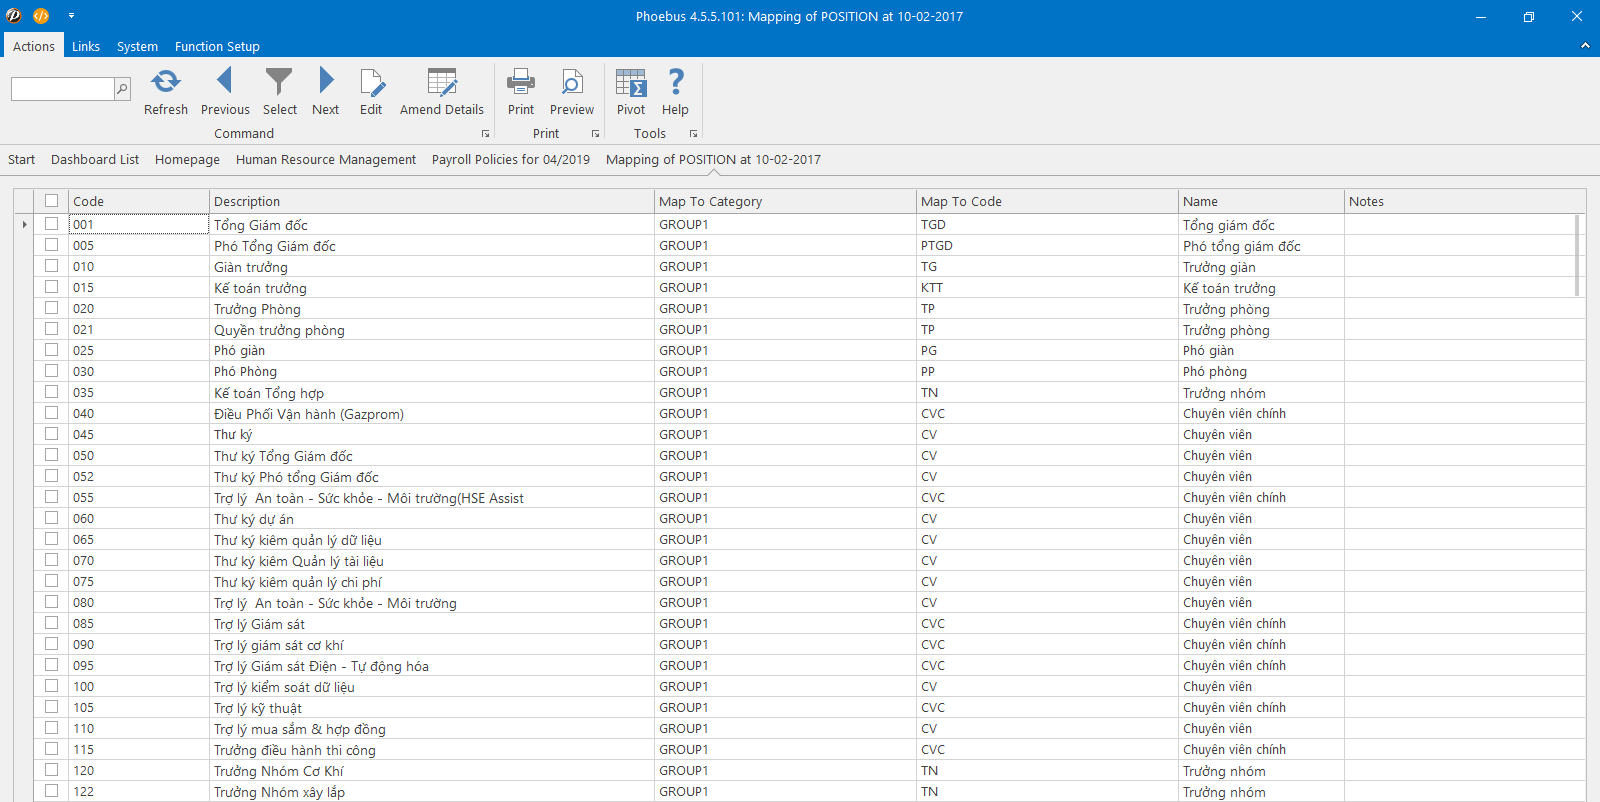Check the row checkbox for code 035
The image size is (1600, 802).
click(51, 392)
